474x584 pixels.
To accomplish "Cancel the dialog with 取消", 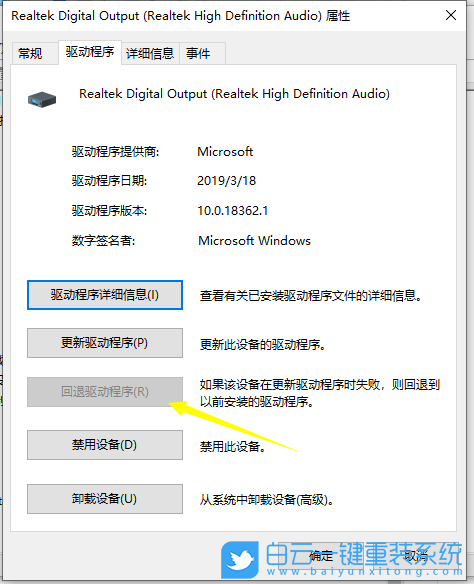I will click(x=415, y=556).
